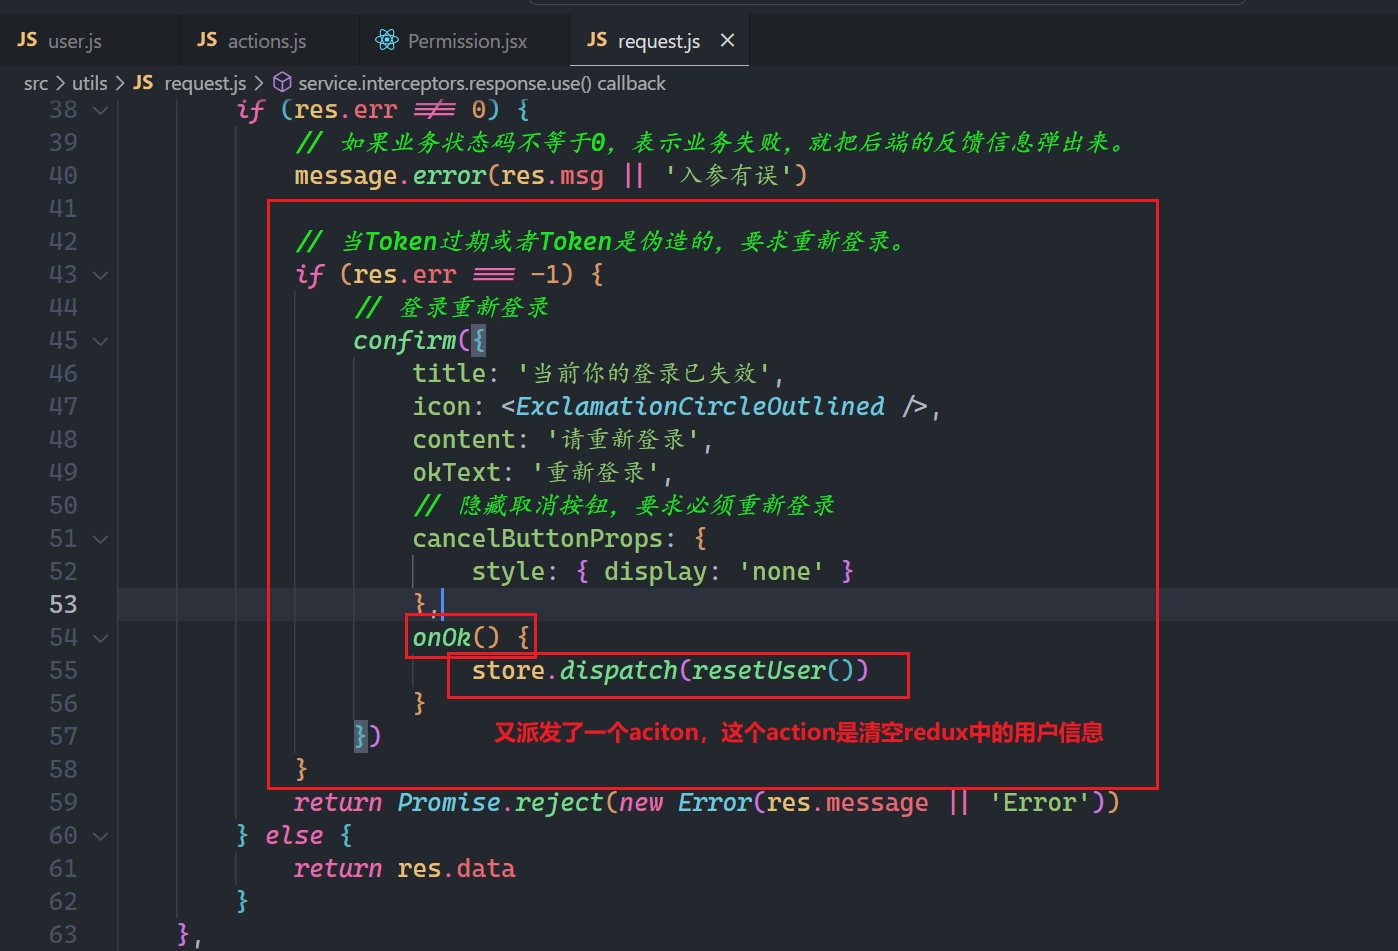Click line number 38 in the gutter
The height and width of the screenshot is (951, 1398).
coord(63,110)
